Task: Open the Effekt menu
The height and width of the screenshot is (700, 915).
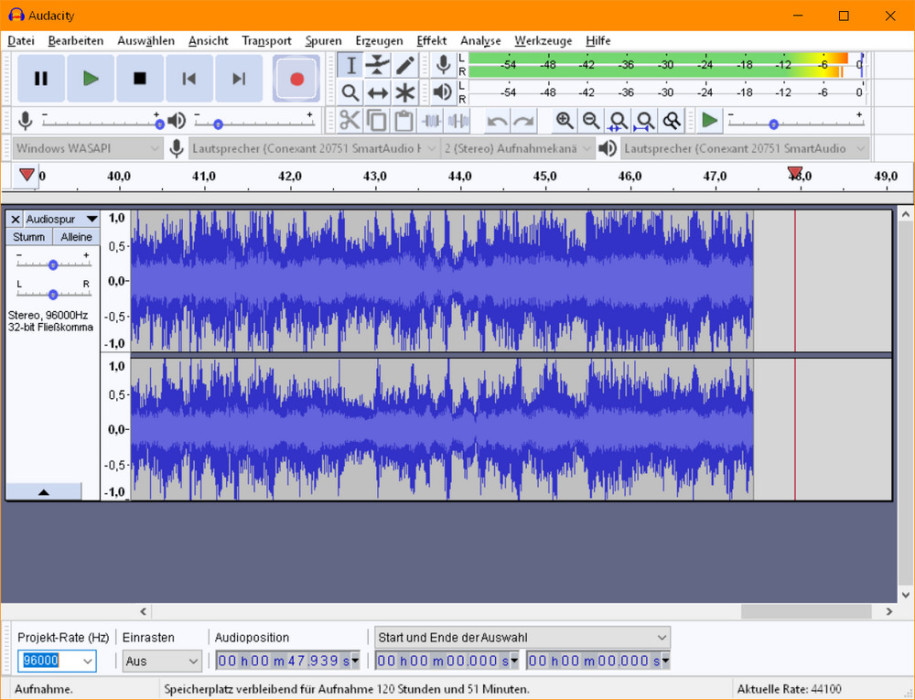Action: (432, 41)
